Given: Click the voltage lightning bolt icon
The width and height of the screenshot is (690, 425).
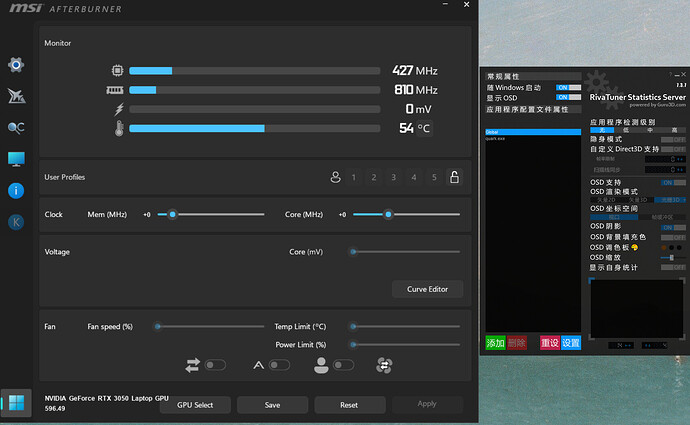Looking at the screenshot, I should coord(119,109).
